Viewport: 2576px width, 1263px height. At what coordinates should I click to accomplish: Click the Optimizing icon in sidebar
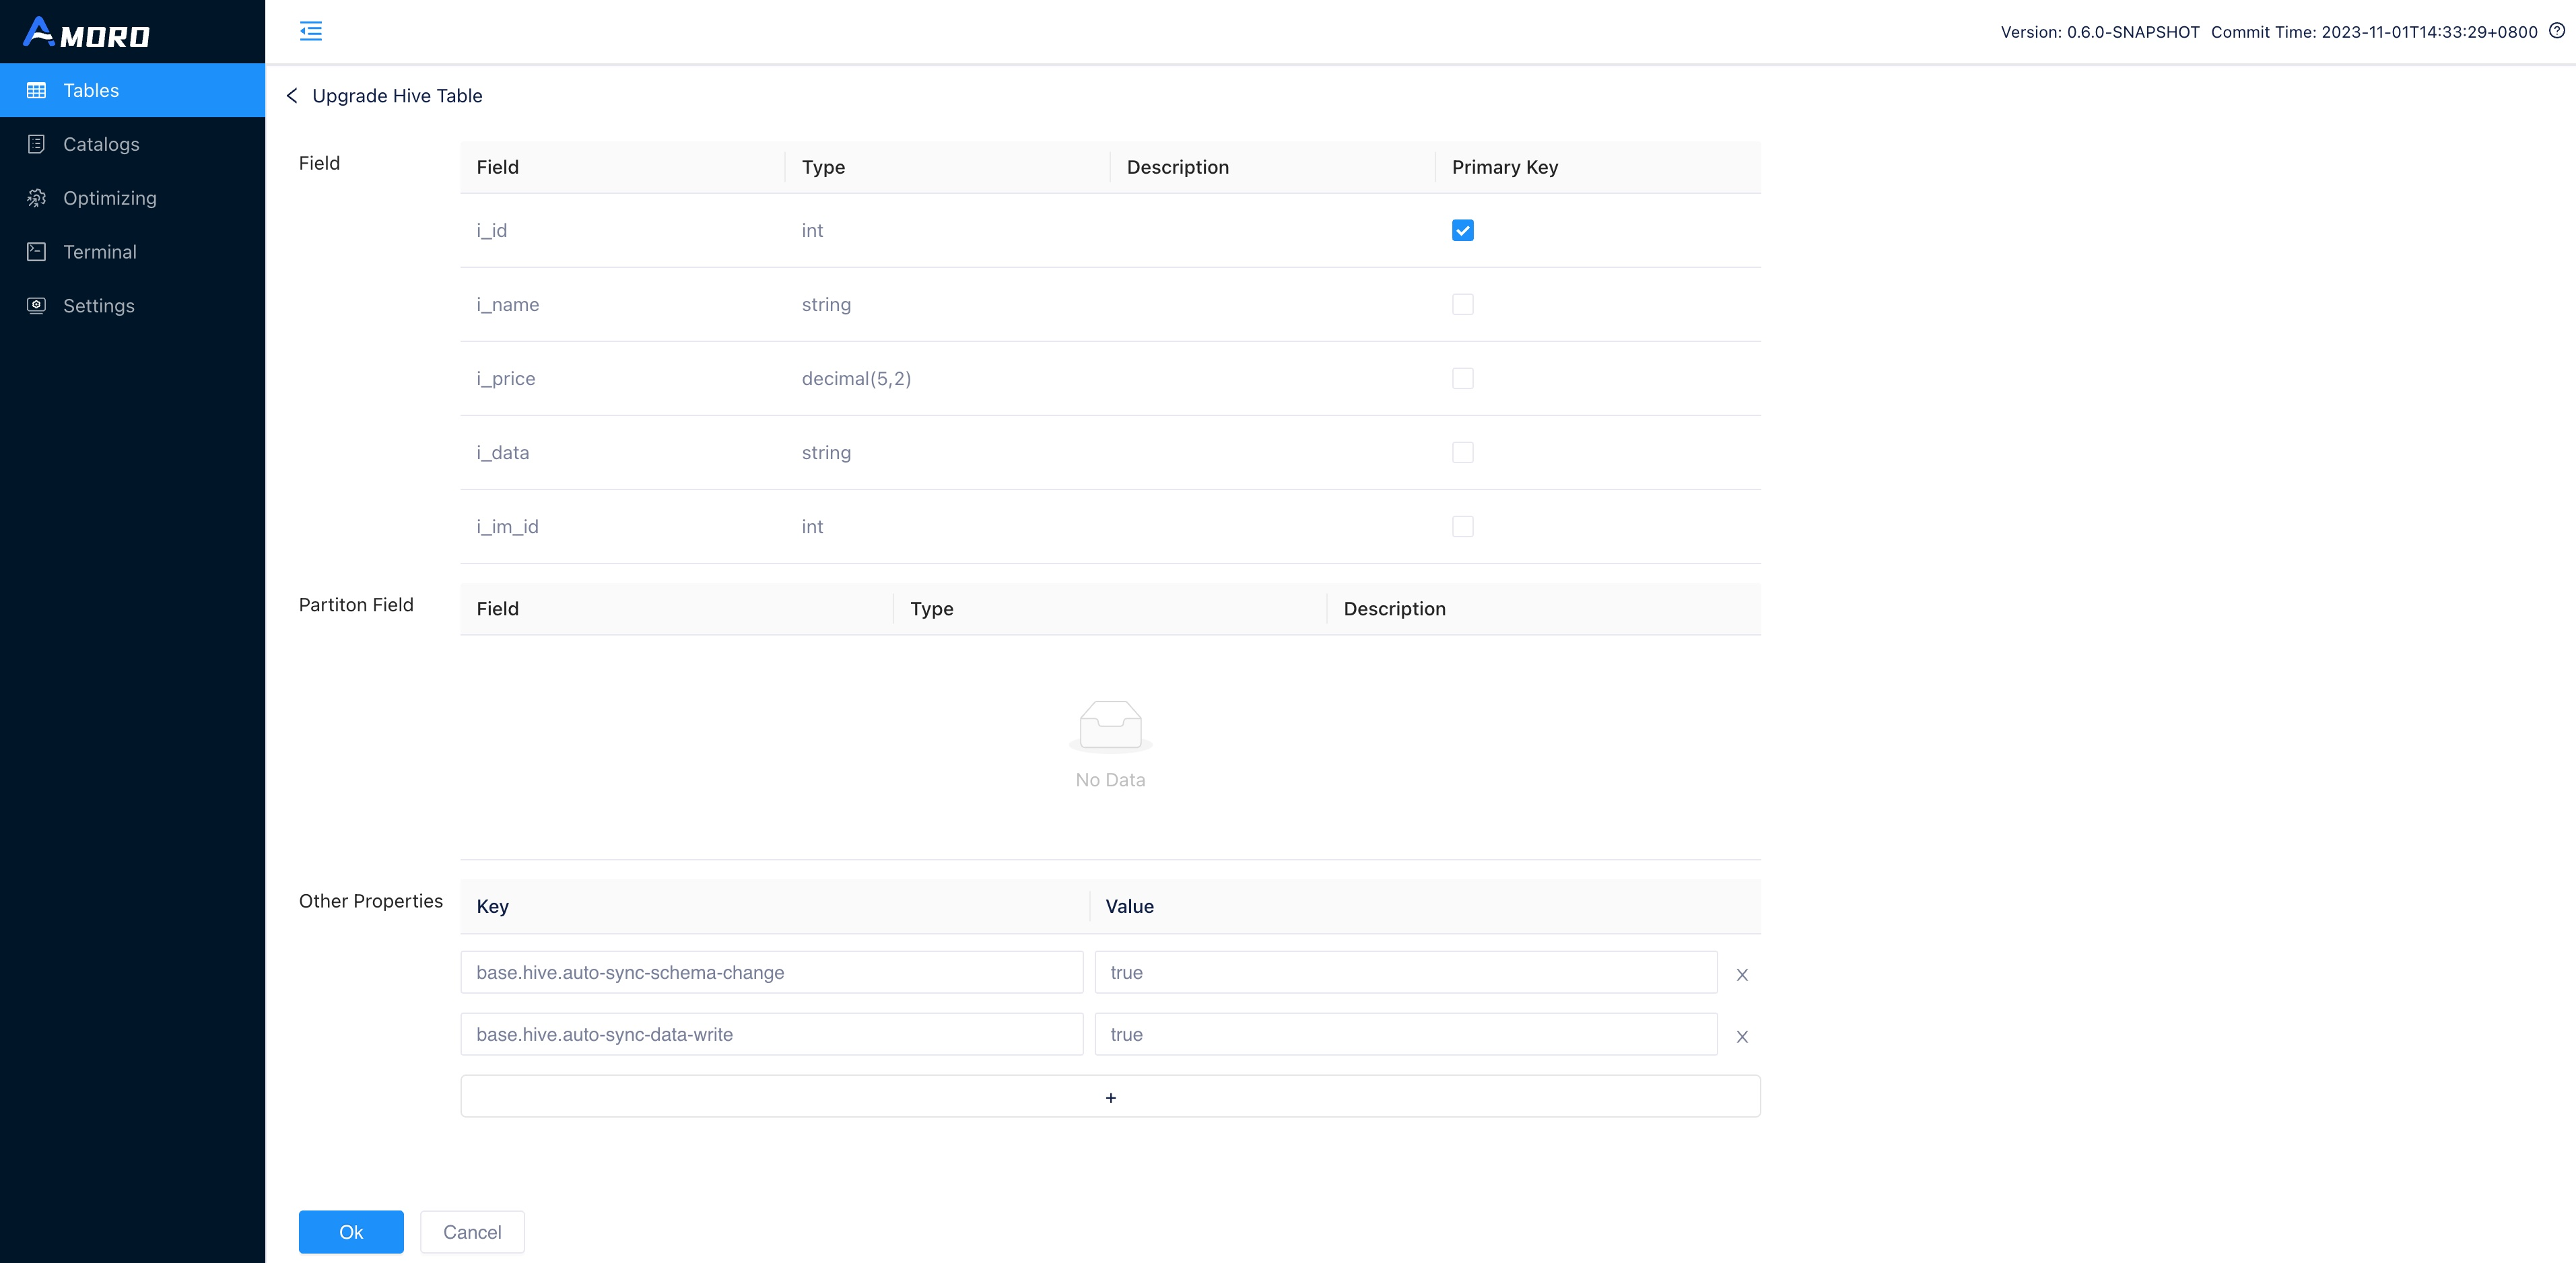click(x=37, y=198)
